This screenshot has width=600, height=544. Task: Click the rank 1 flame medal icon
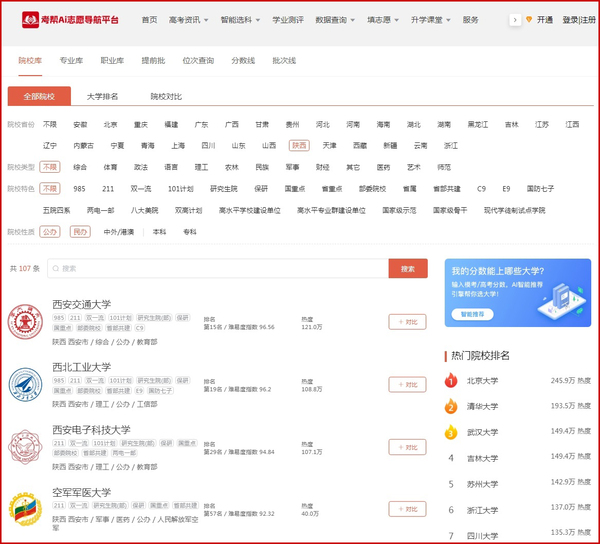452,380
